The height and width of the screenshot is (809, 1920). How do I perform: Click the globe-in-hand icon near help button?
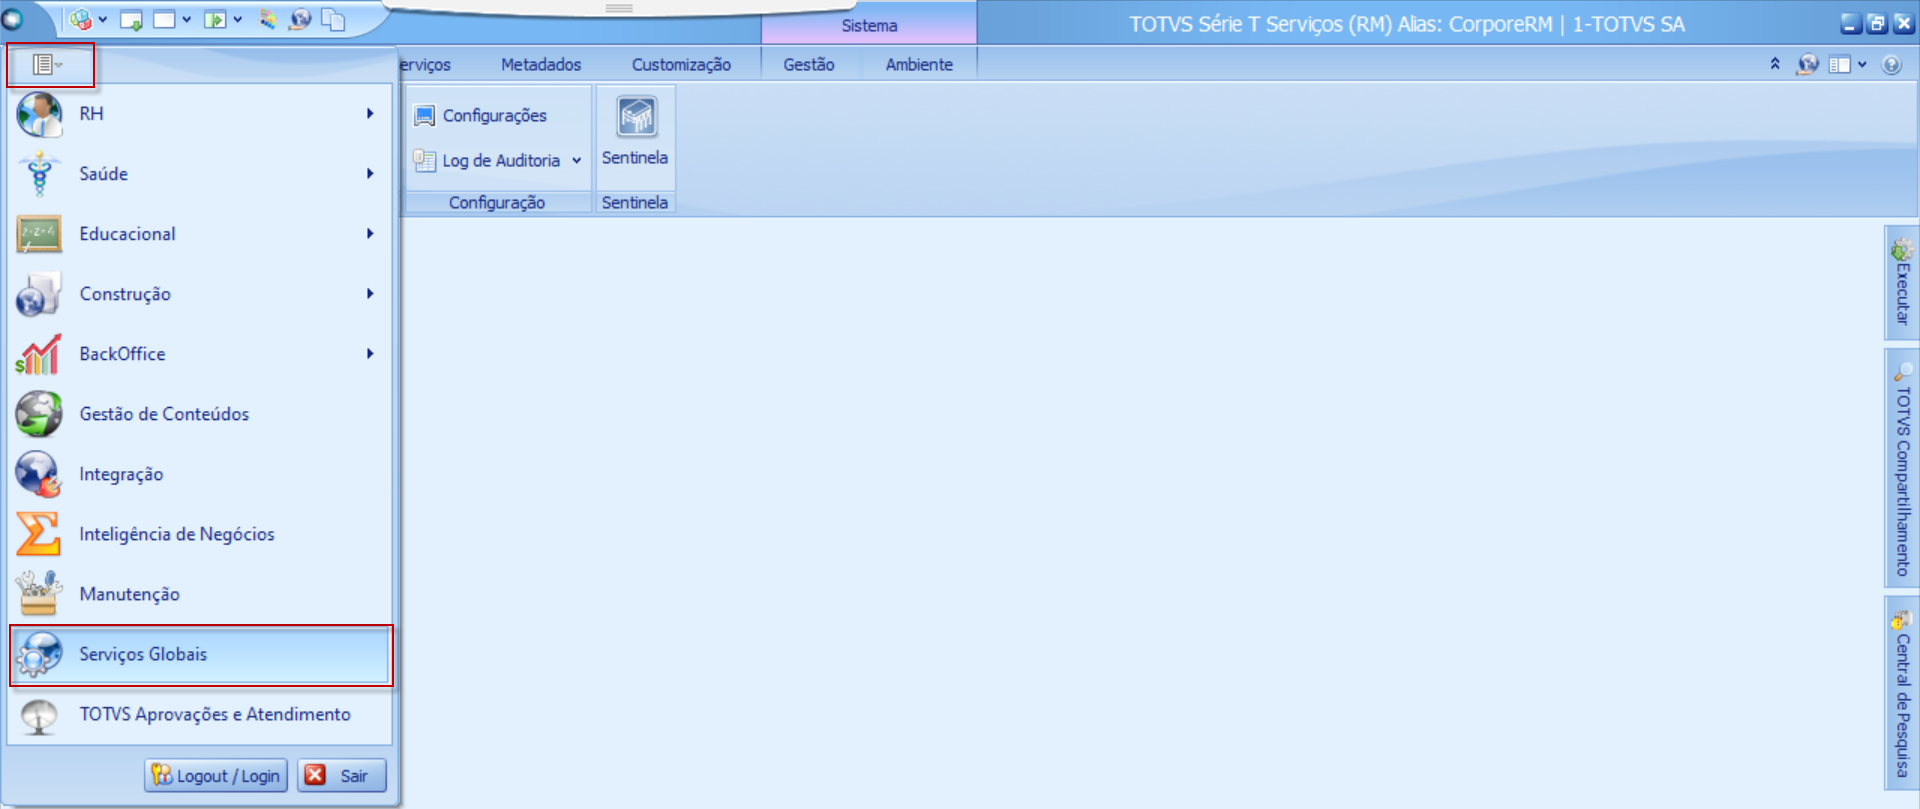click(1807, 65)
